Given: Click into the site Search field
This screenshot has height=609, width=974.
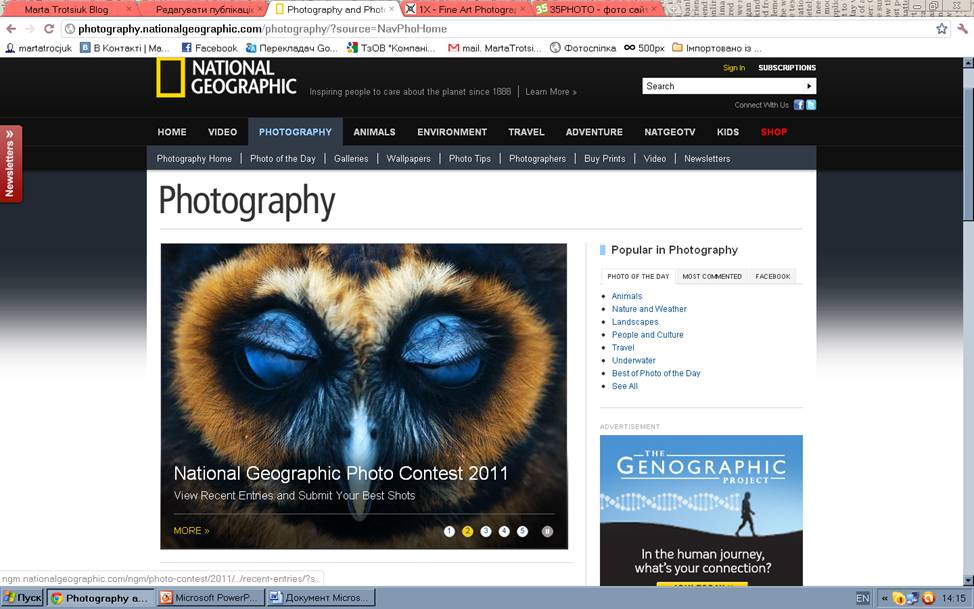Looking at the screenshot, I should [x=722, y=86].
